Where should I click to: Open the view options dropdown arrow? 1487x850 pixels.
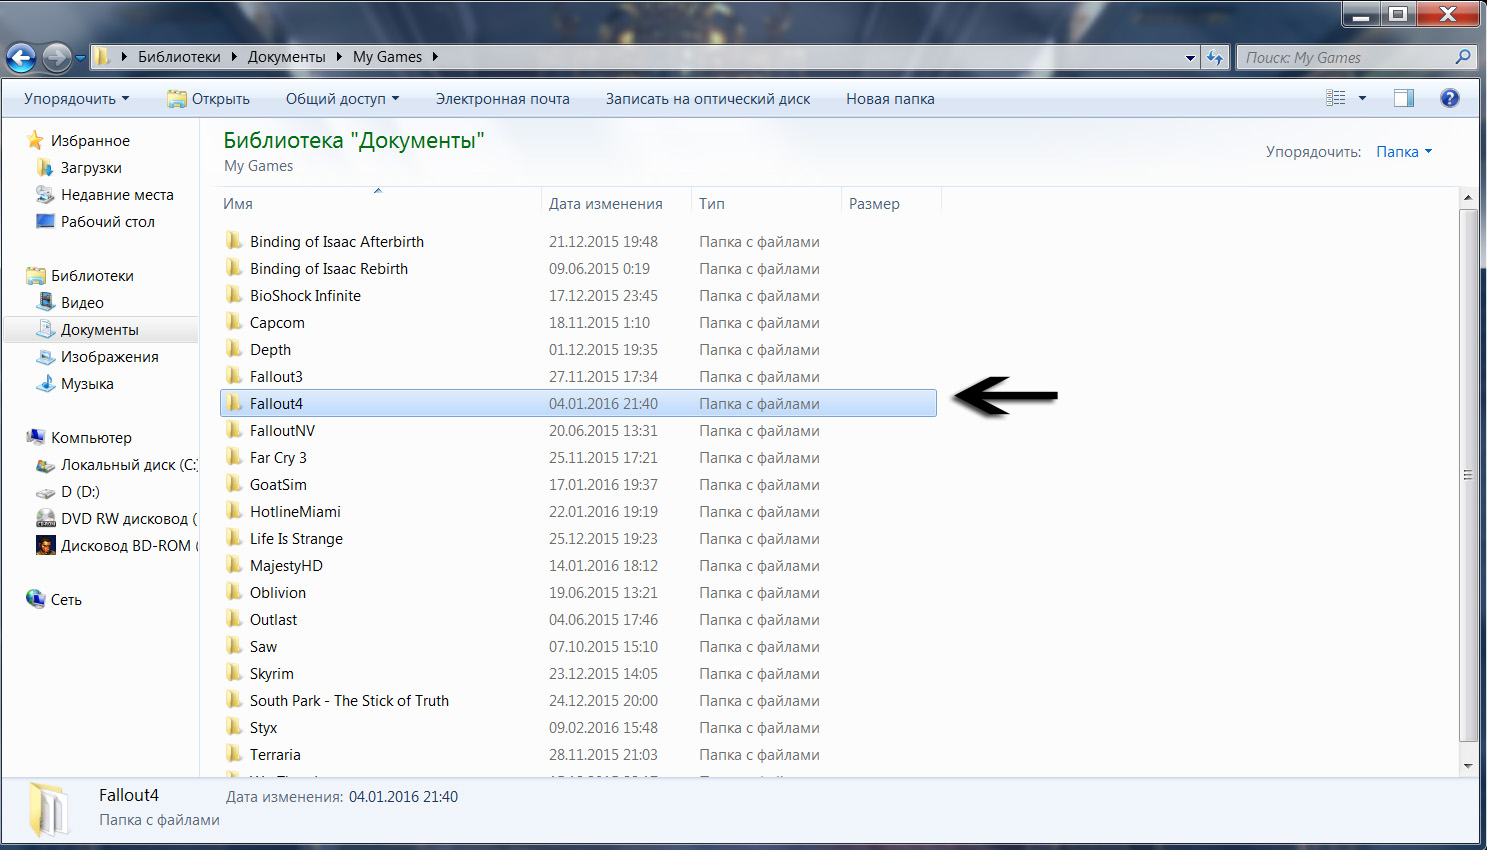tap(1362, 98)
